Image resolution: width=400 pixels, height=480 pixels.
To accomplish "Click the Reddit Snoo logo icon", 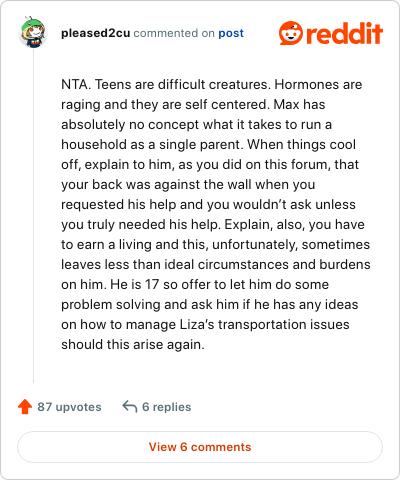I will coord(291,33).
